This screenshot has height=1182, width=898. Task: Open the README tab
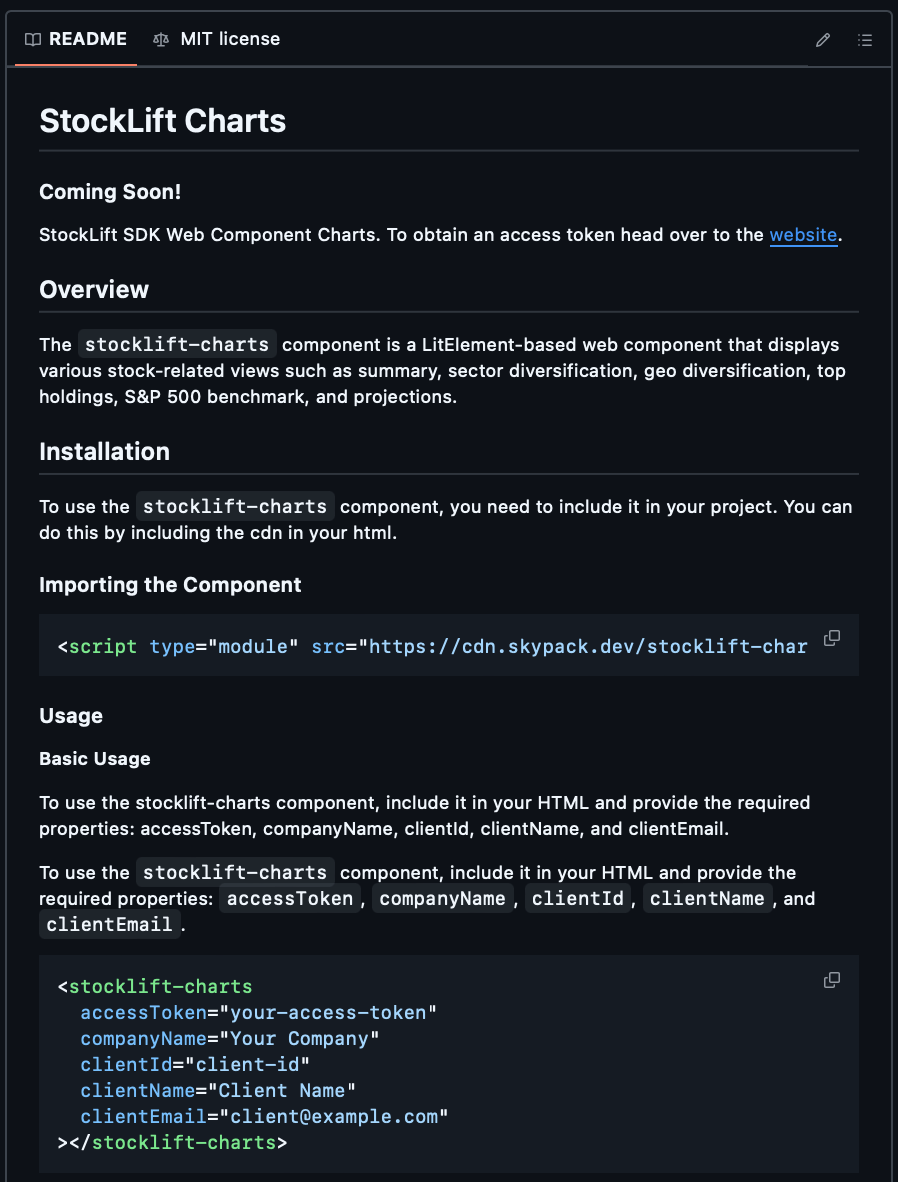point(75,39)
